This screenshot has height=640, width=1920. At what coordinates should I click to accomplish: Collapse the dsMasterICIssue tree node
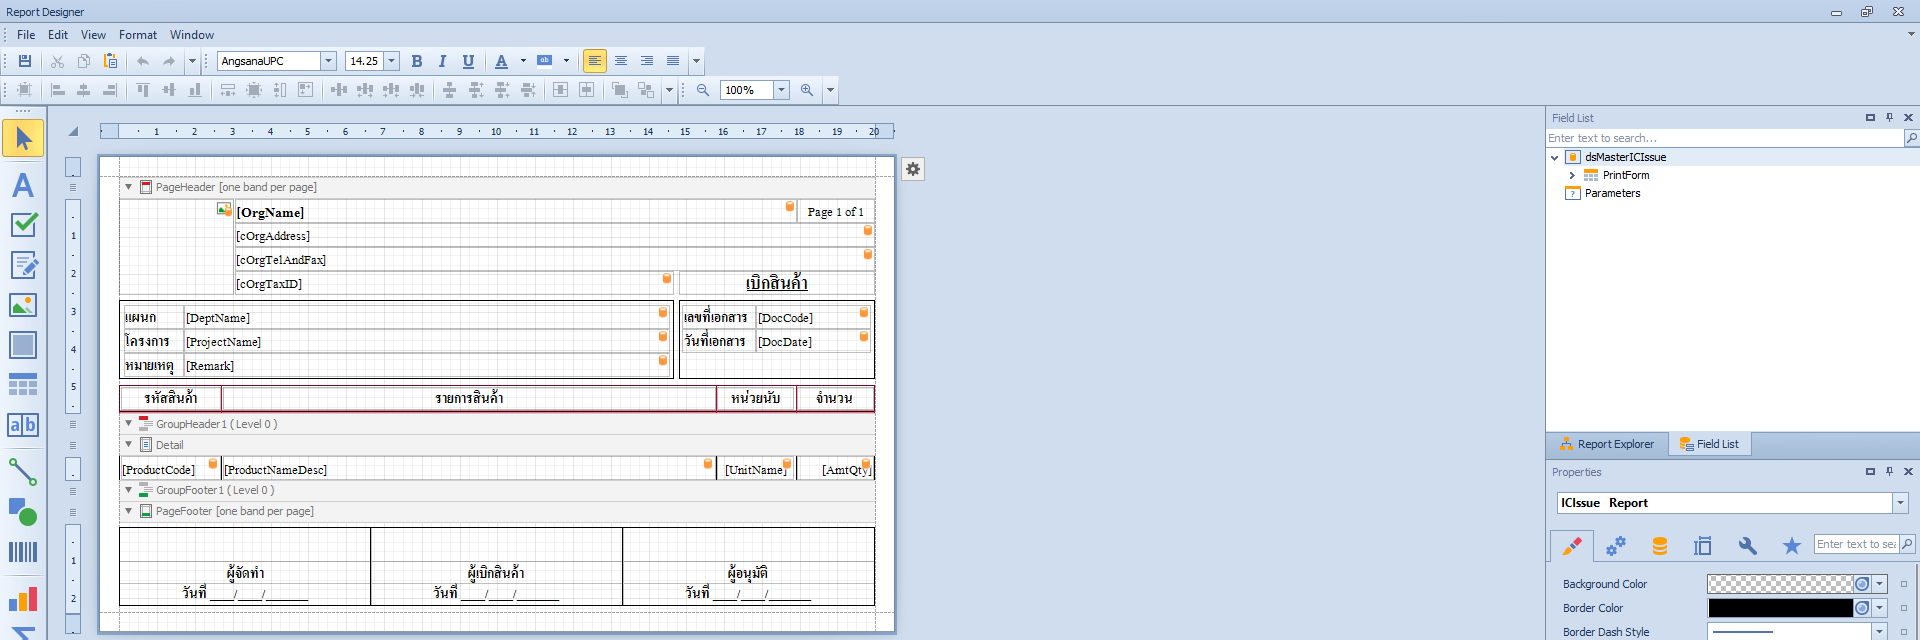tap(1555, 157)
